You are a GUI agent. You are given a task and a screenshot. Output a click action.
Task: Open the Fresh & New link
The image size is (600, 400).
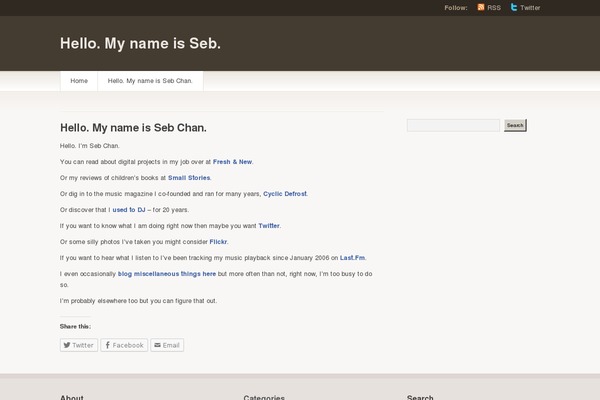(232, 162)
